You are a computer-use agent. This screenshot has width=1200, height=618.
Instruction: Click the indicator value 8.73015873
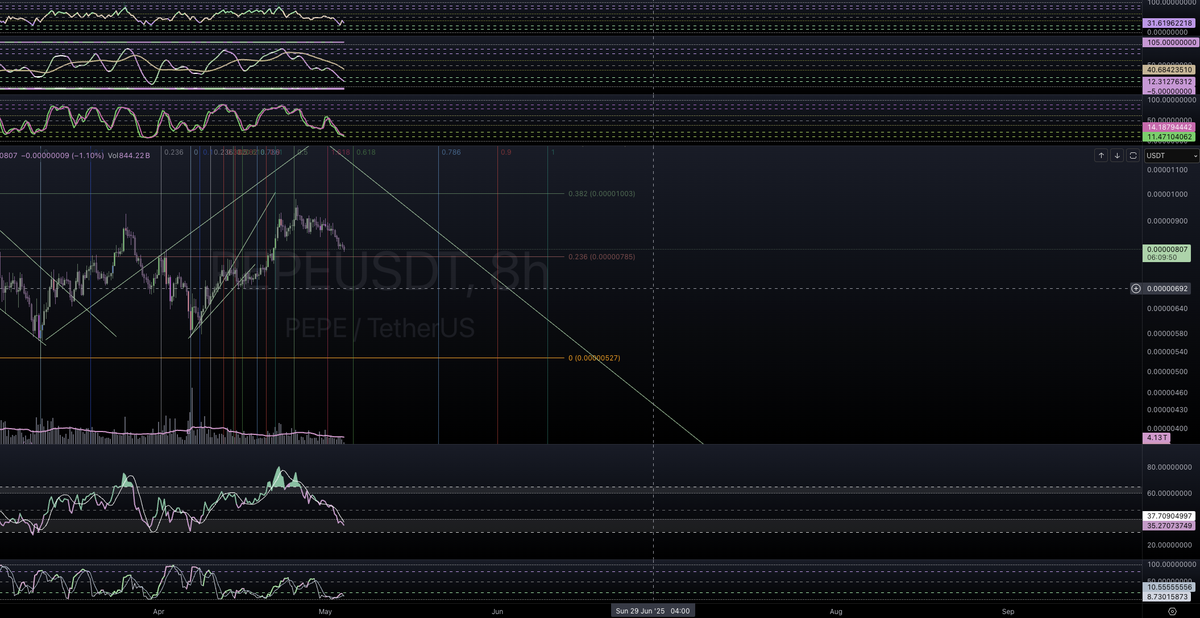pos(1169,597)
